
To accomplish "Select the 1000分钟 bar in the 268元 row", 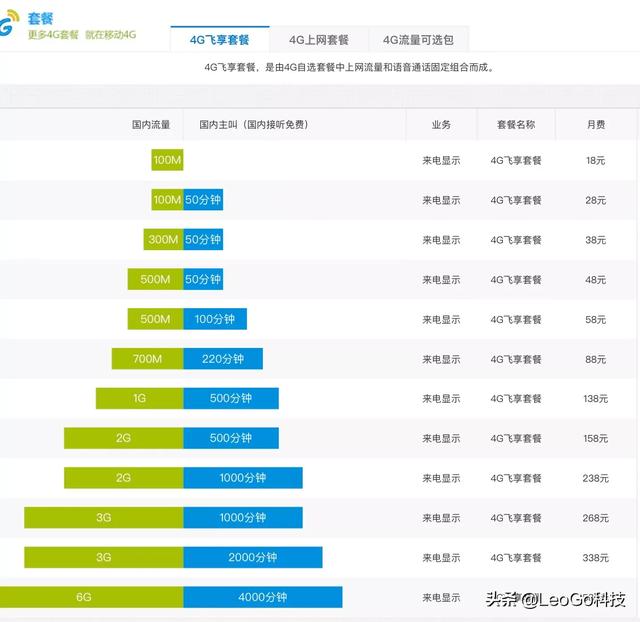I will 243,518.
